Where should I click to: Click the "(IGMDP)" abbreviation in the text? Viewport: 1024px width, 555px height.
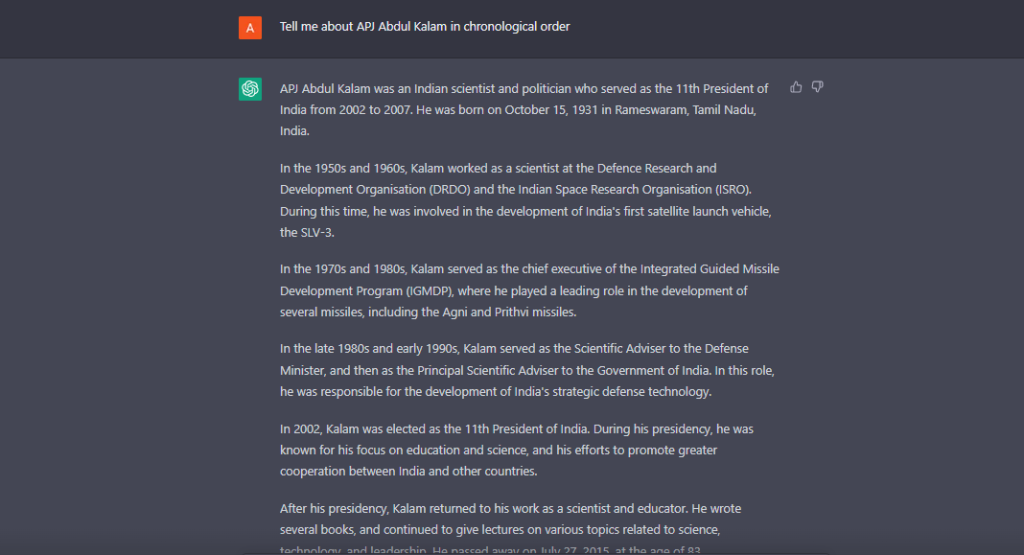pos(429,291)
